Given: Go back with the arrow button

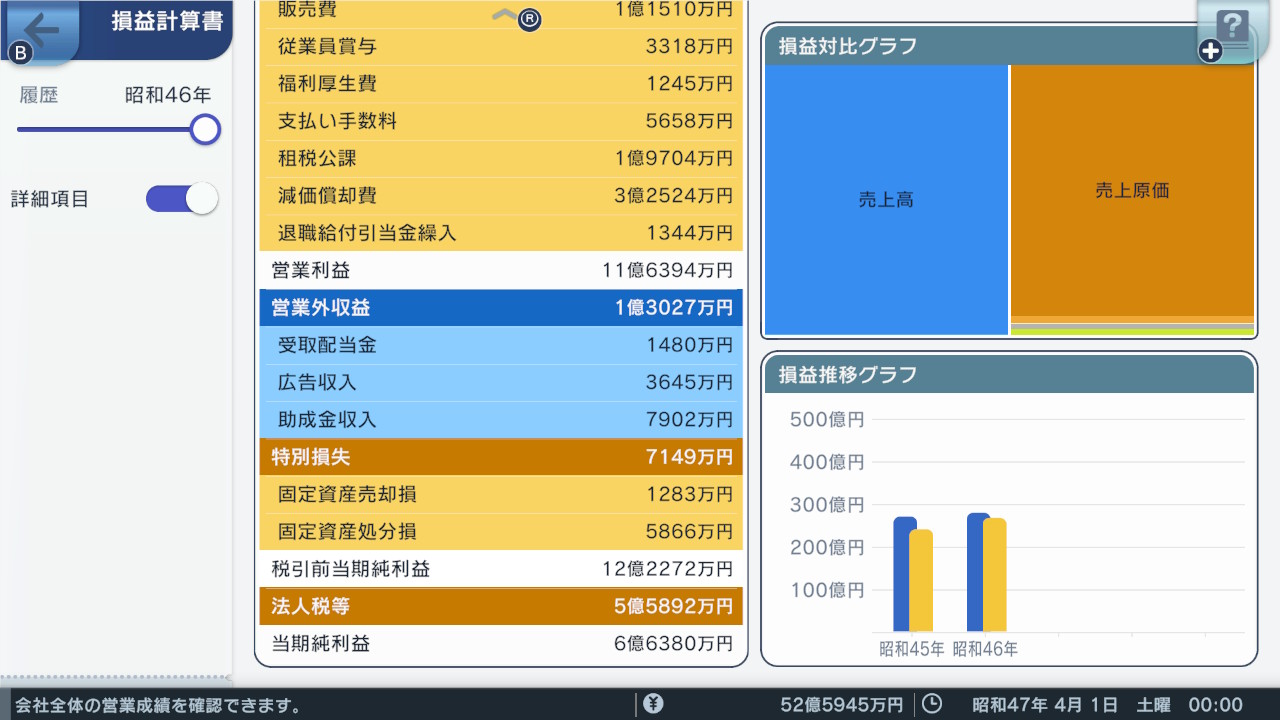Looking at the screenshot, I should click(40, 29).
